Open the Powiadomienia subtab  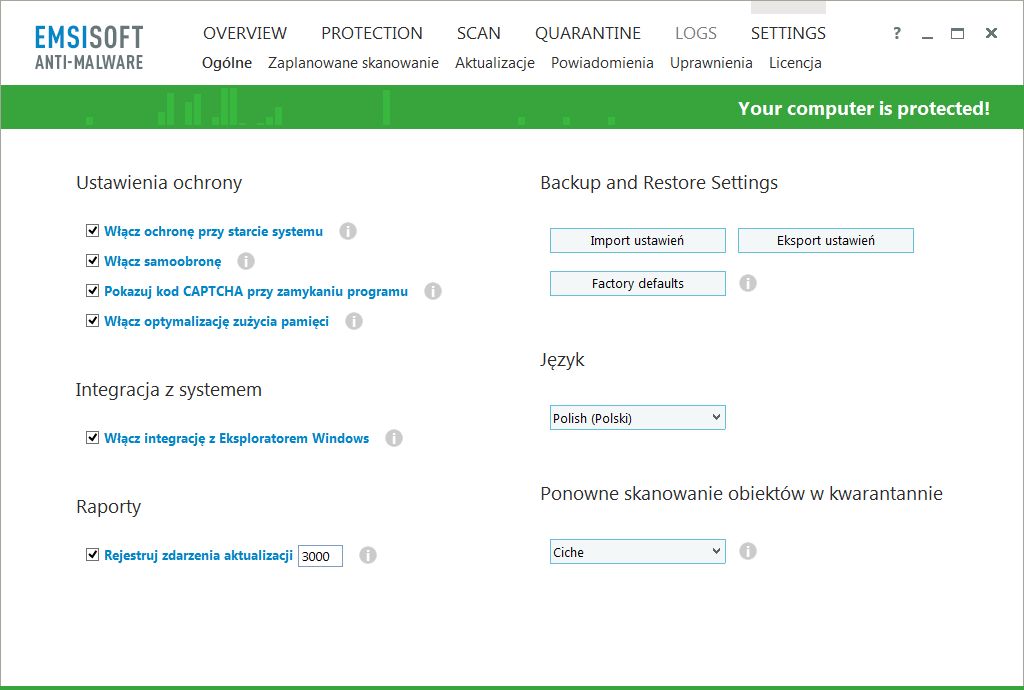[x=602, y=63]
